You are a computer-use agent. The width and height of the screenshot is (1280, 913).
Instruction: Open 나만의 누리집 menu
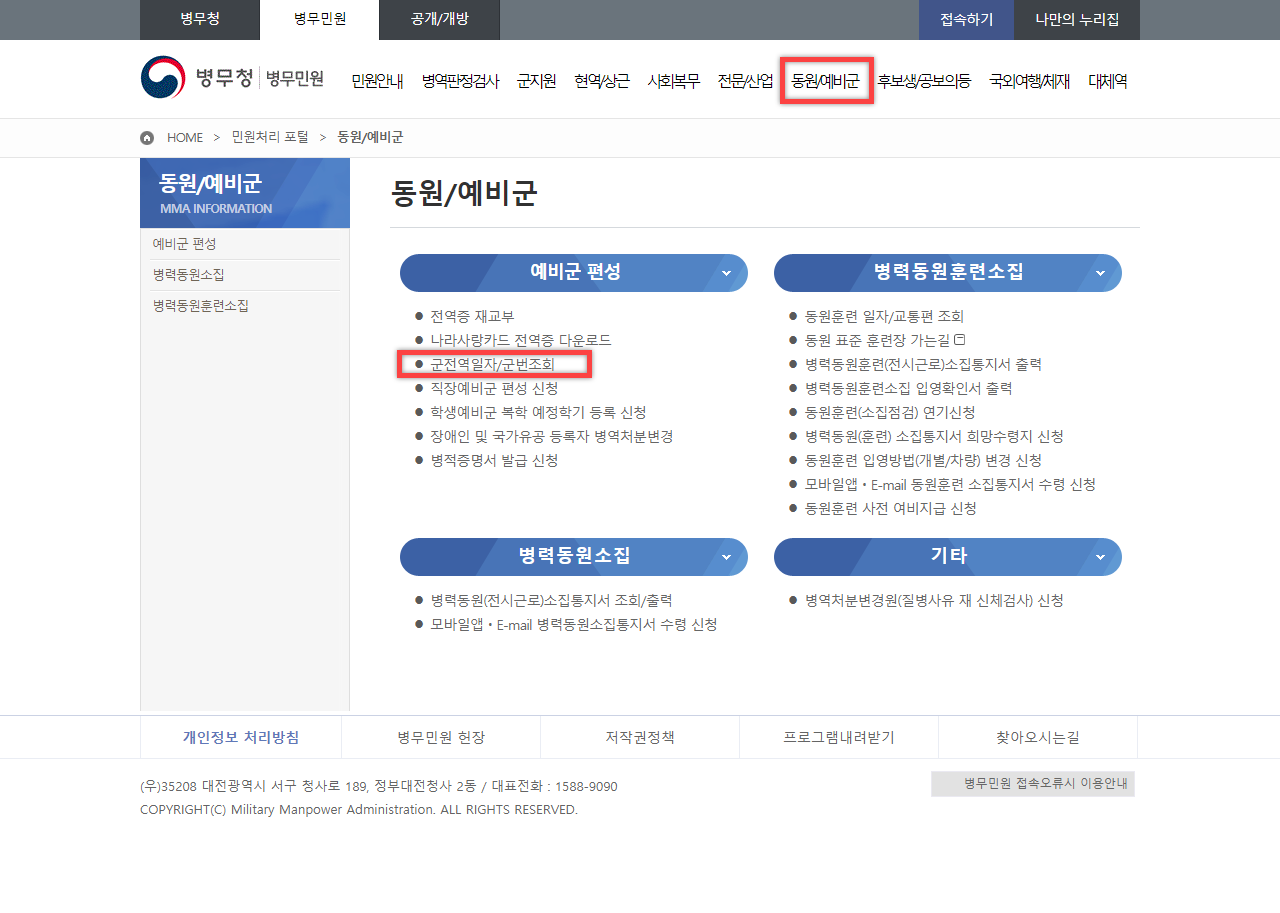click(1077, 20)
